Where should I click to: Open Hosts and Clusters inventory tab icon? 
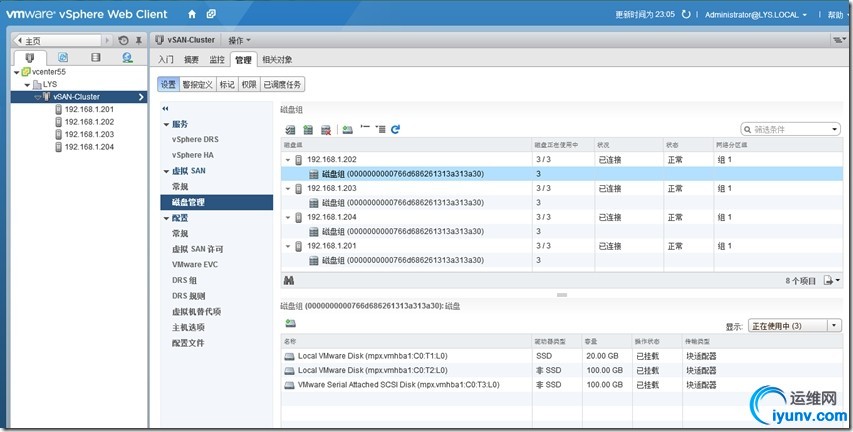pos(30,57)
